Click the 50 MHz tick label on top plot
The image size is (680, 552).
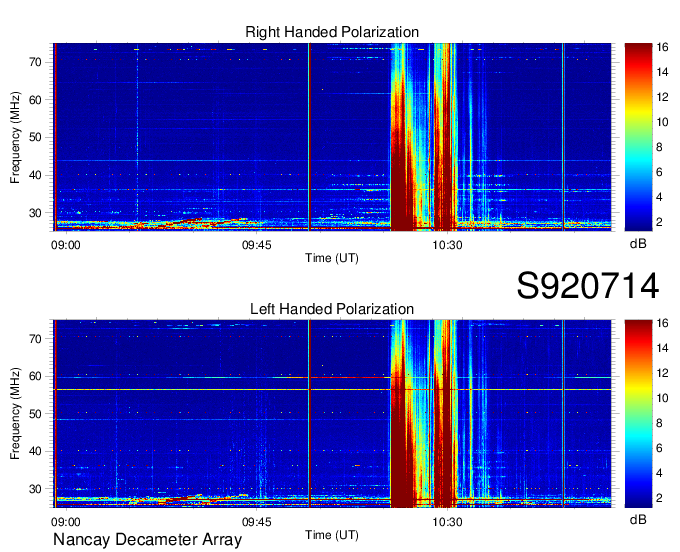35,137
